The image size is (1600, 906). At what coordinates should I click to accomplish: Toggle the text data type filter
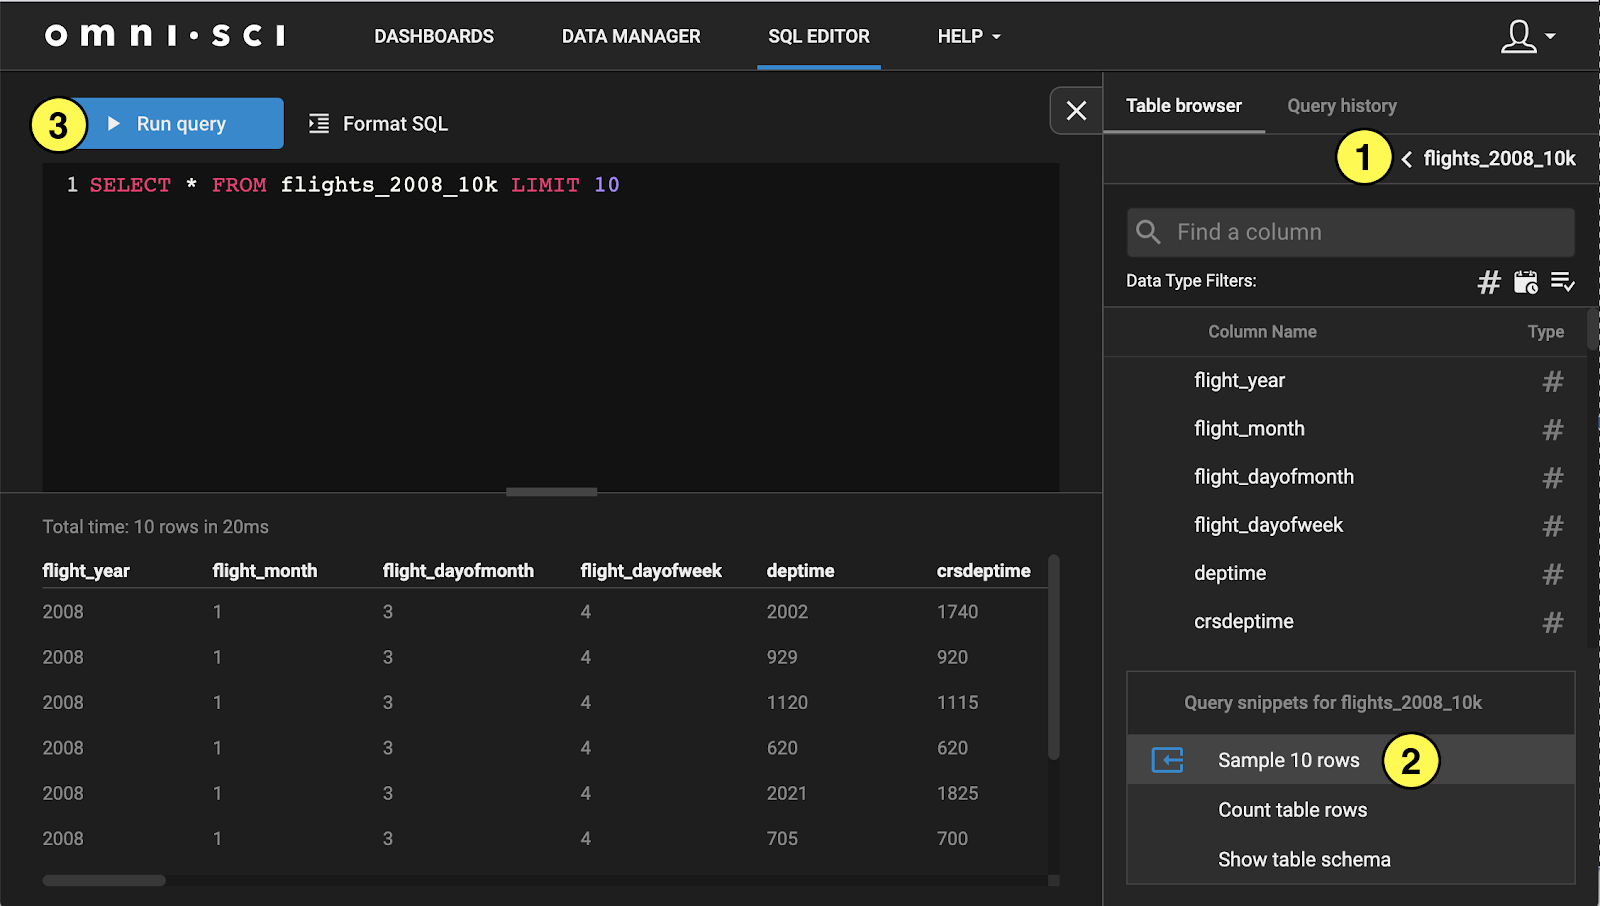pyautogui.click(x=1563, y=282)
